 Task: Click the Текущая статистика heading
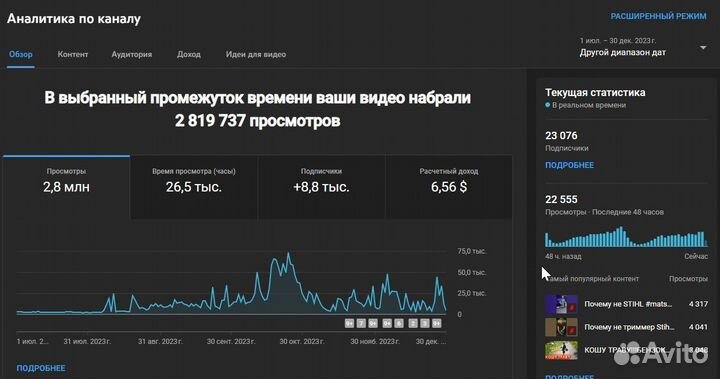595,92
